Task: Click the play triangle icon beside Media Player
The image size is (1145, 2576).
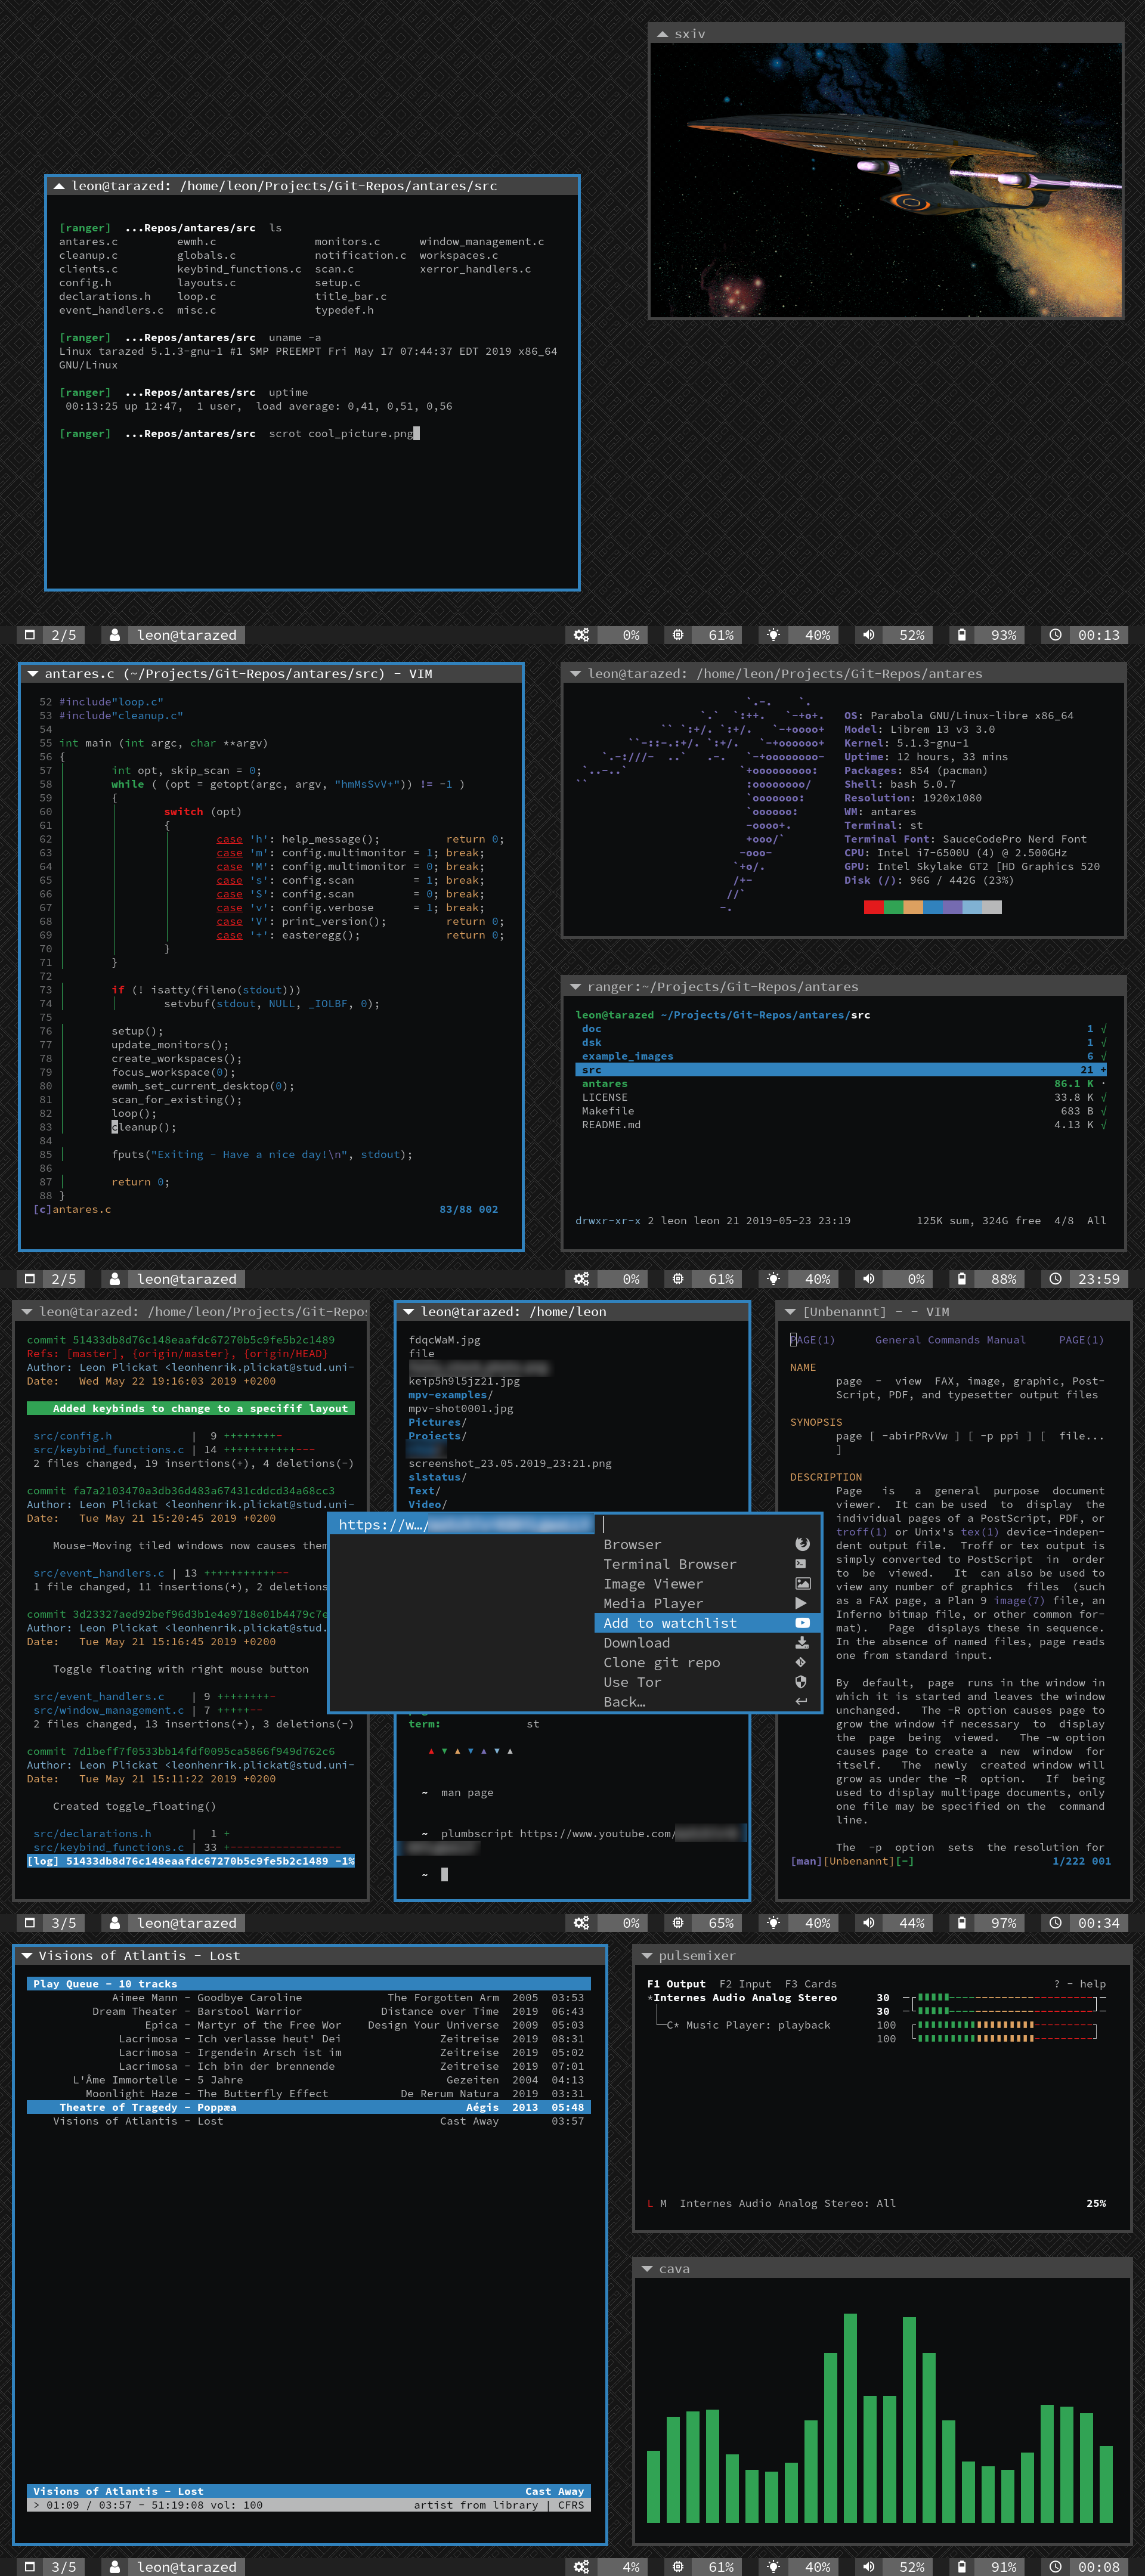Action: click(801, 1603)
